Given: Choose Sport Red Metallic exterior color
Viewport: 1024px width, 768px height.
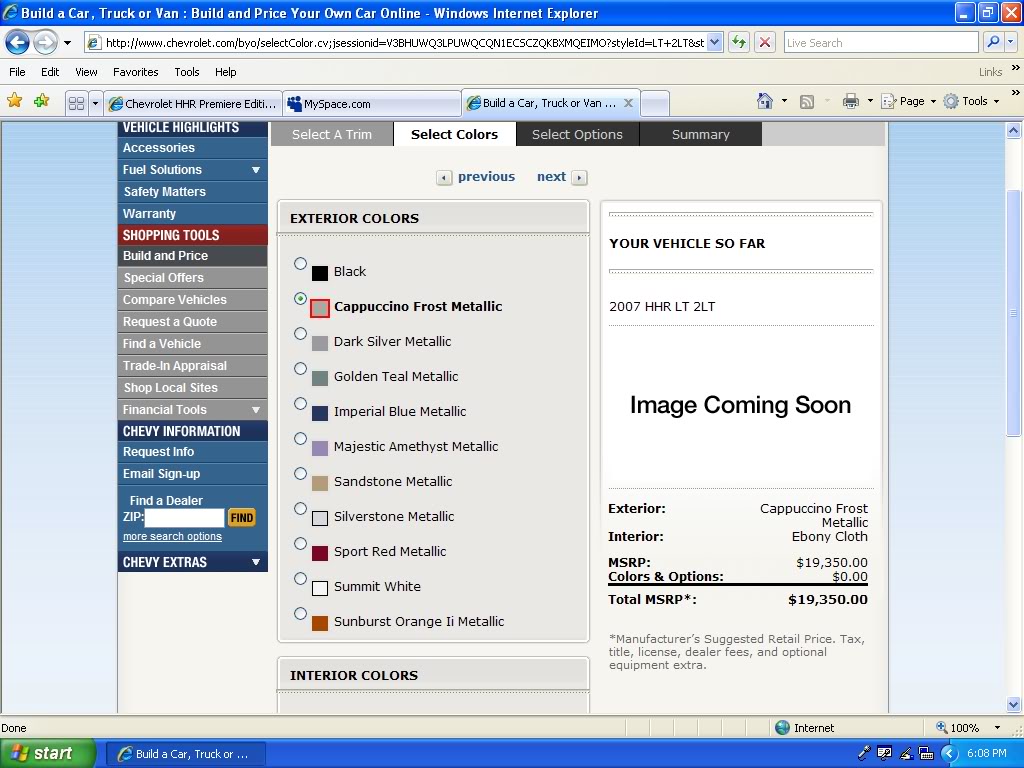Looking at the screenshot, I should tap(300, 543).
